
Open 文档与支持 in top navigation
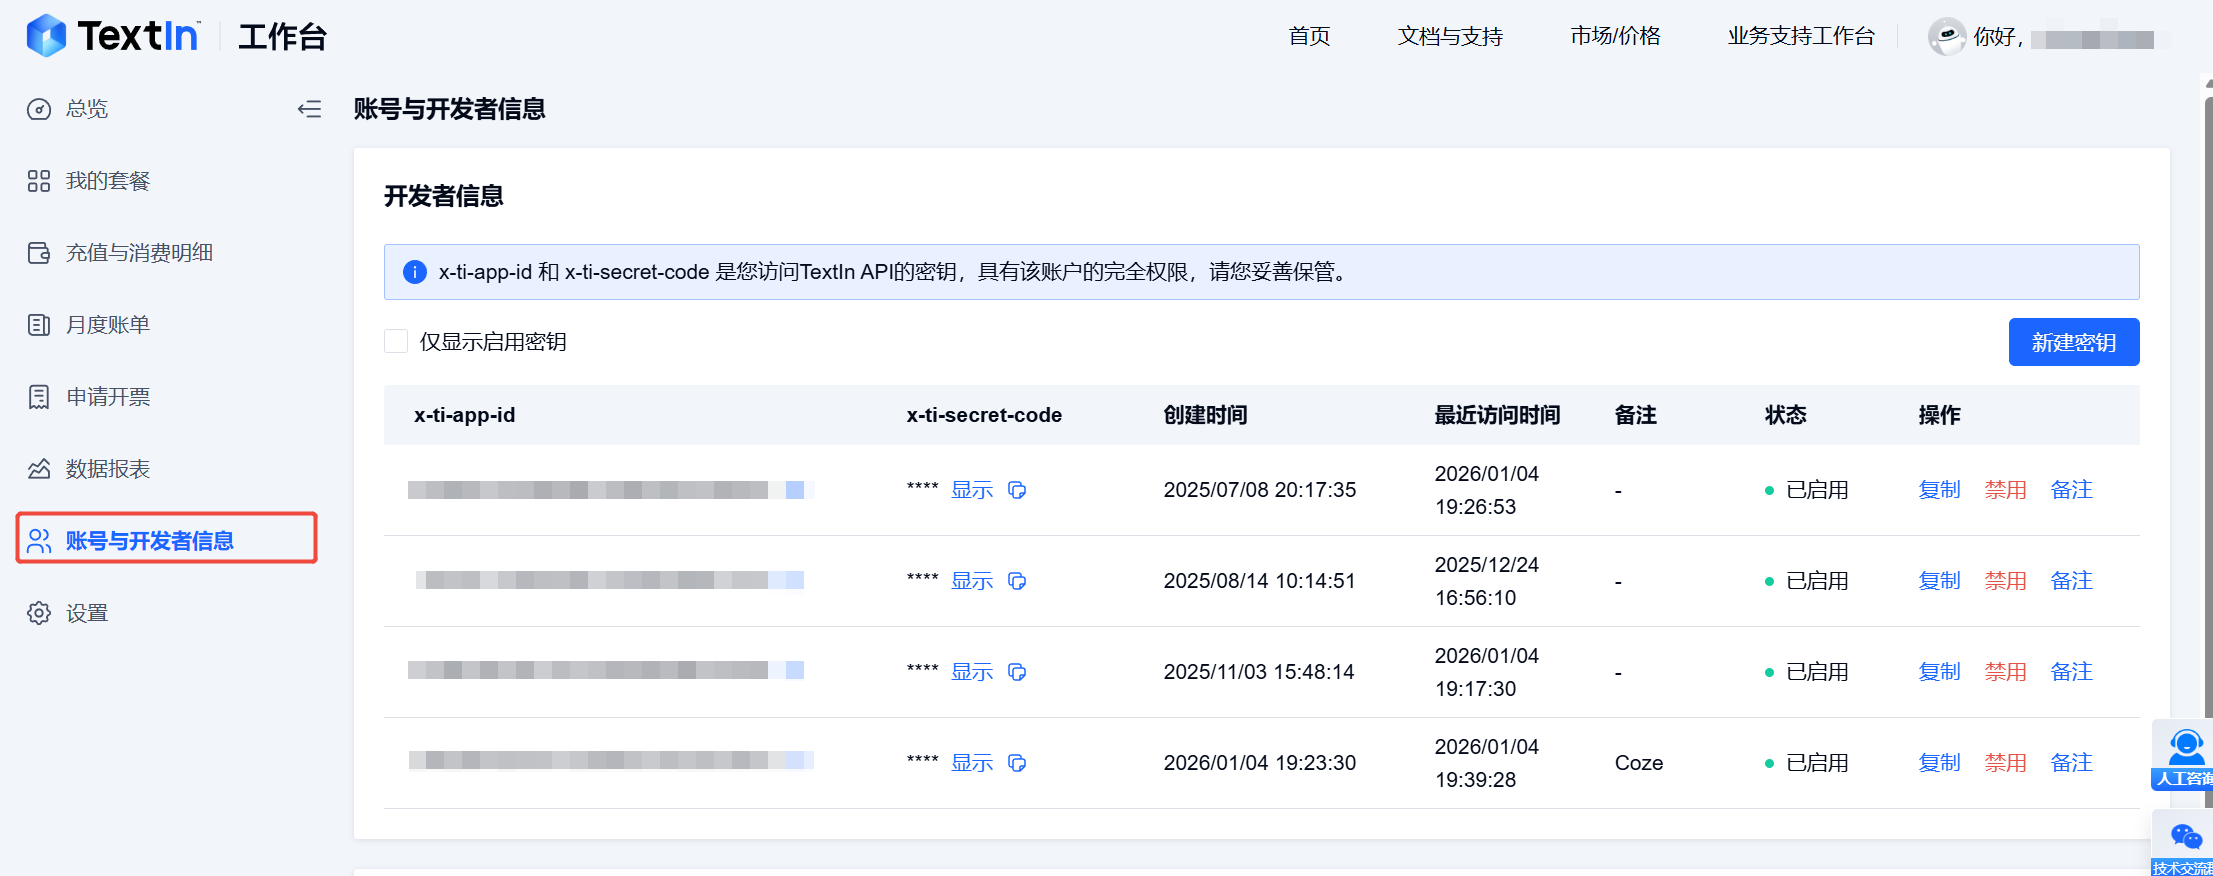coord(1450,37)
